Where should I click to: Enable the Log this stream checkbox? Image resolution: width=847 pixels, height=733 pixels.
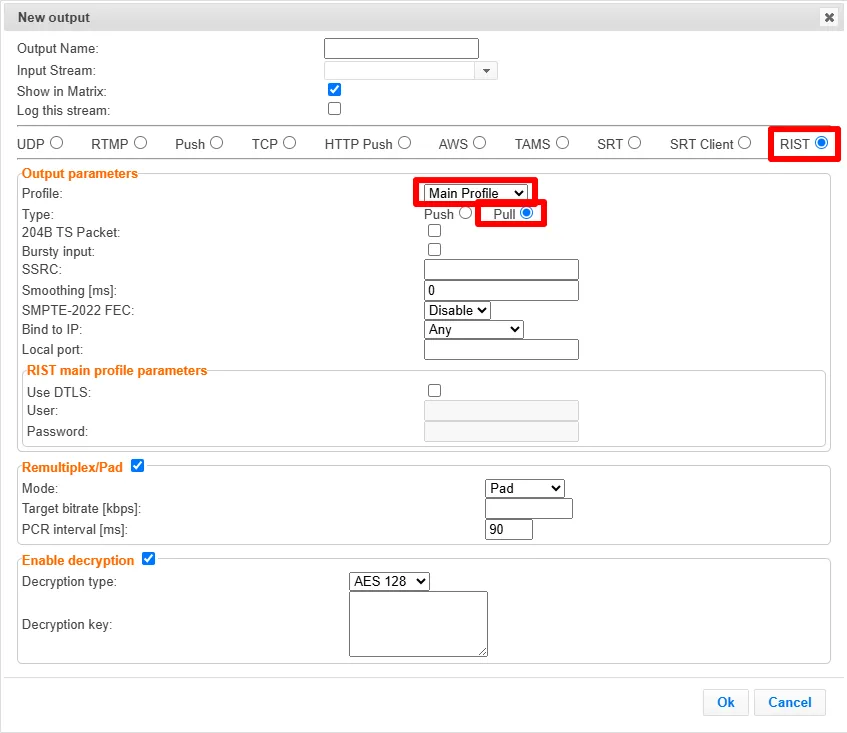pos(334,109)
